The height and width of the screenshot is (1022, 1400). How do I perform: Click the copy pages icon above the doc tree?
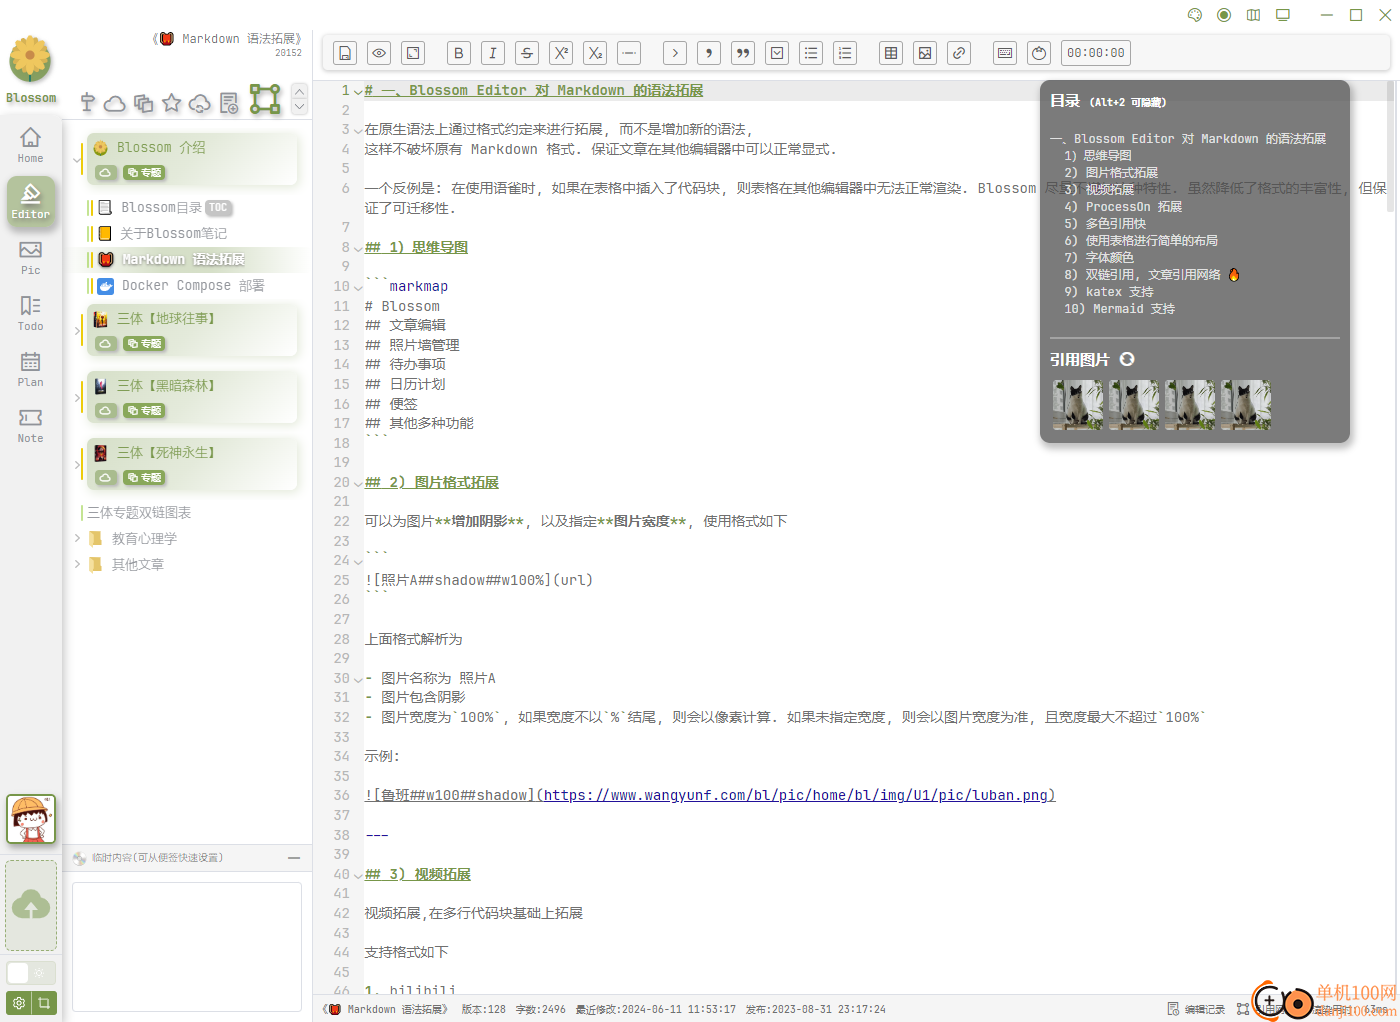(143, 103)
